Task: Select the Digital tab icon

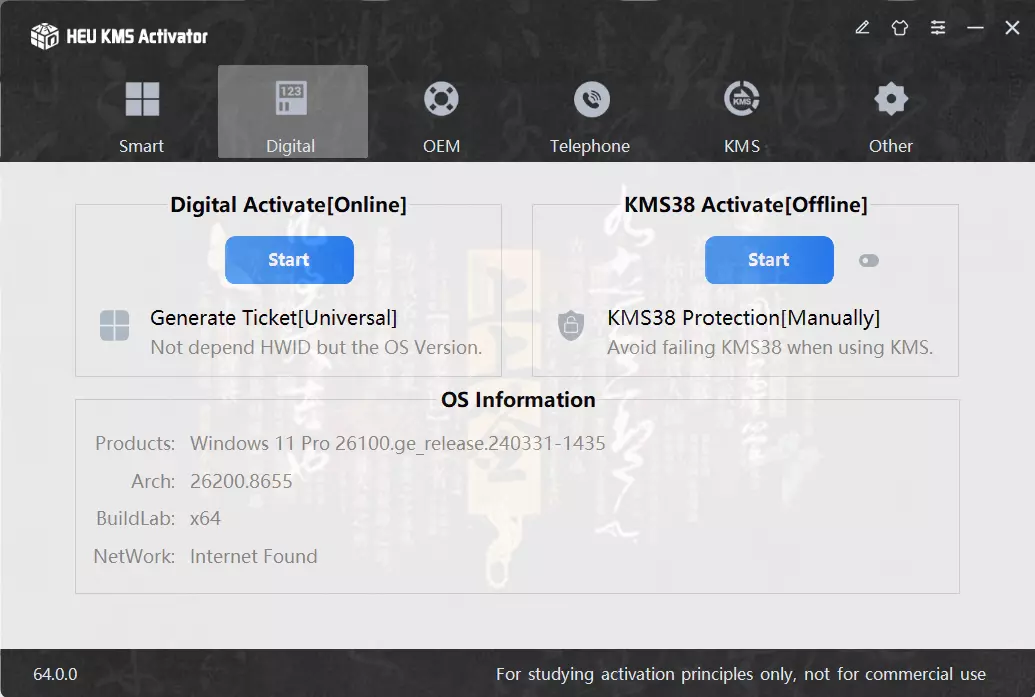Action: click(291, 99)
